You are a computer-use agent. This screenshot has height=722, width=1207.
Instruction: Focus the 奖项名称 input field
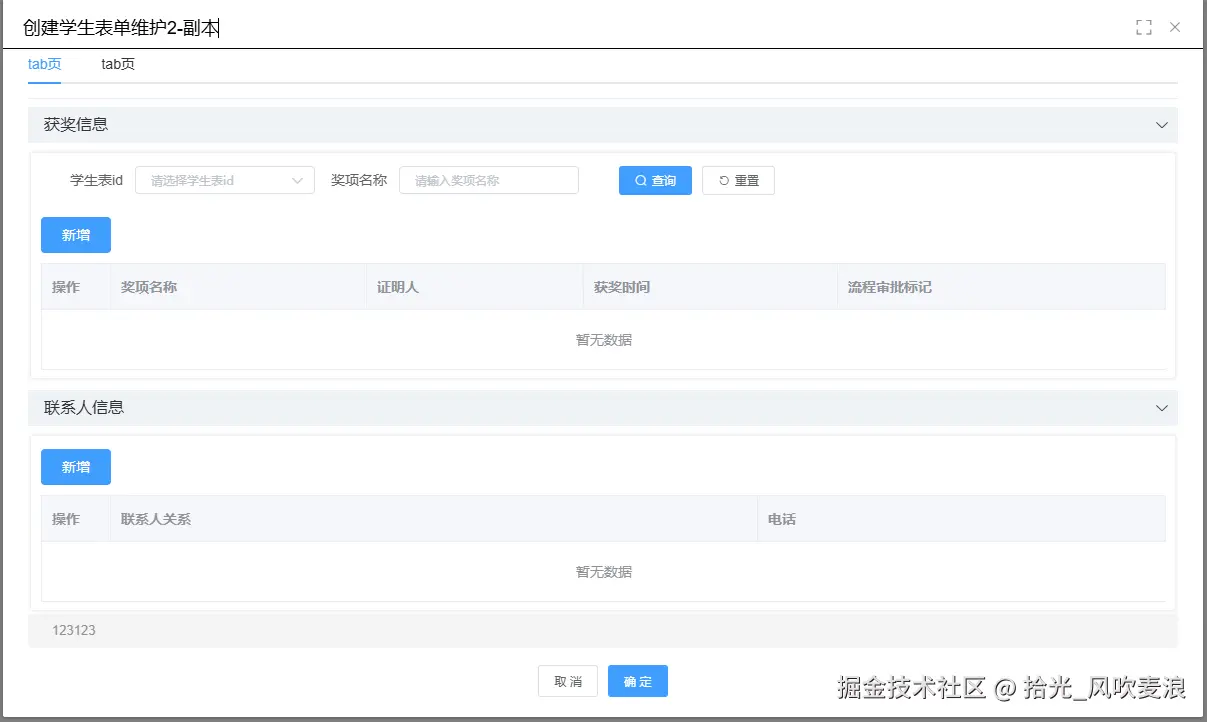pos(489,180)
